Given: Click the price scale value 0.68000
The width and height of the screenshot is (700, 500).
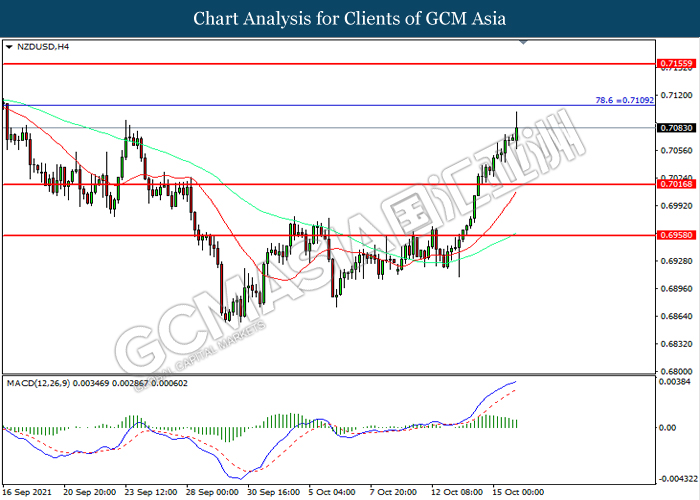Looking at the screenshot, I should tap(677, 371).
